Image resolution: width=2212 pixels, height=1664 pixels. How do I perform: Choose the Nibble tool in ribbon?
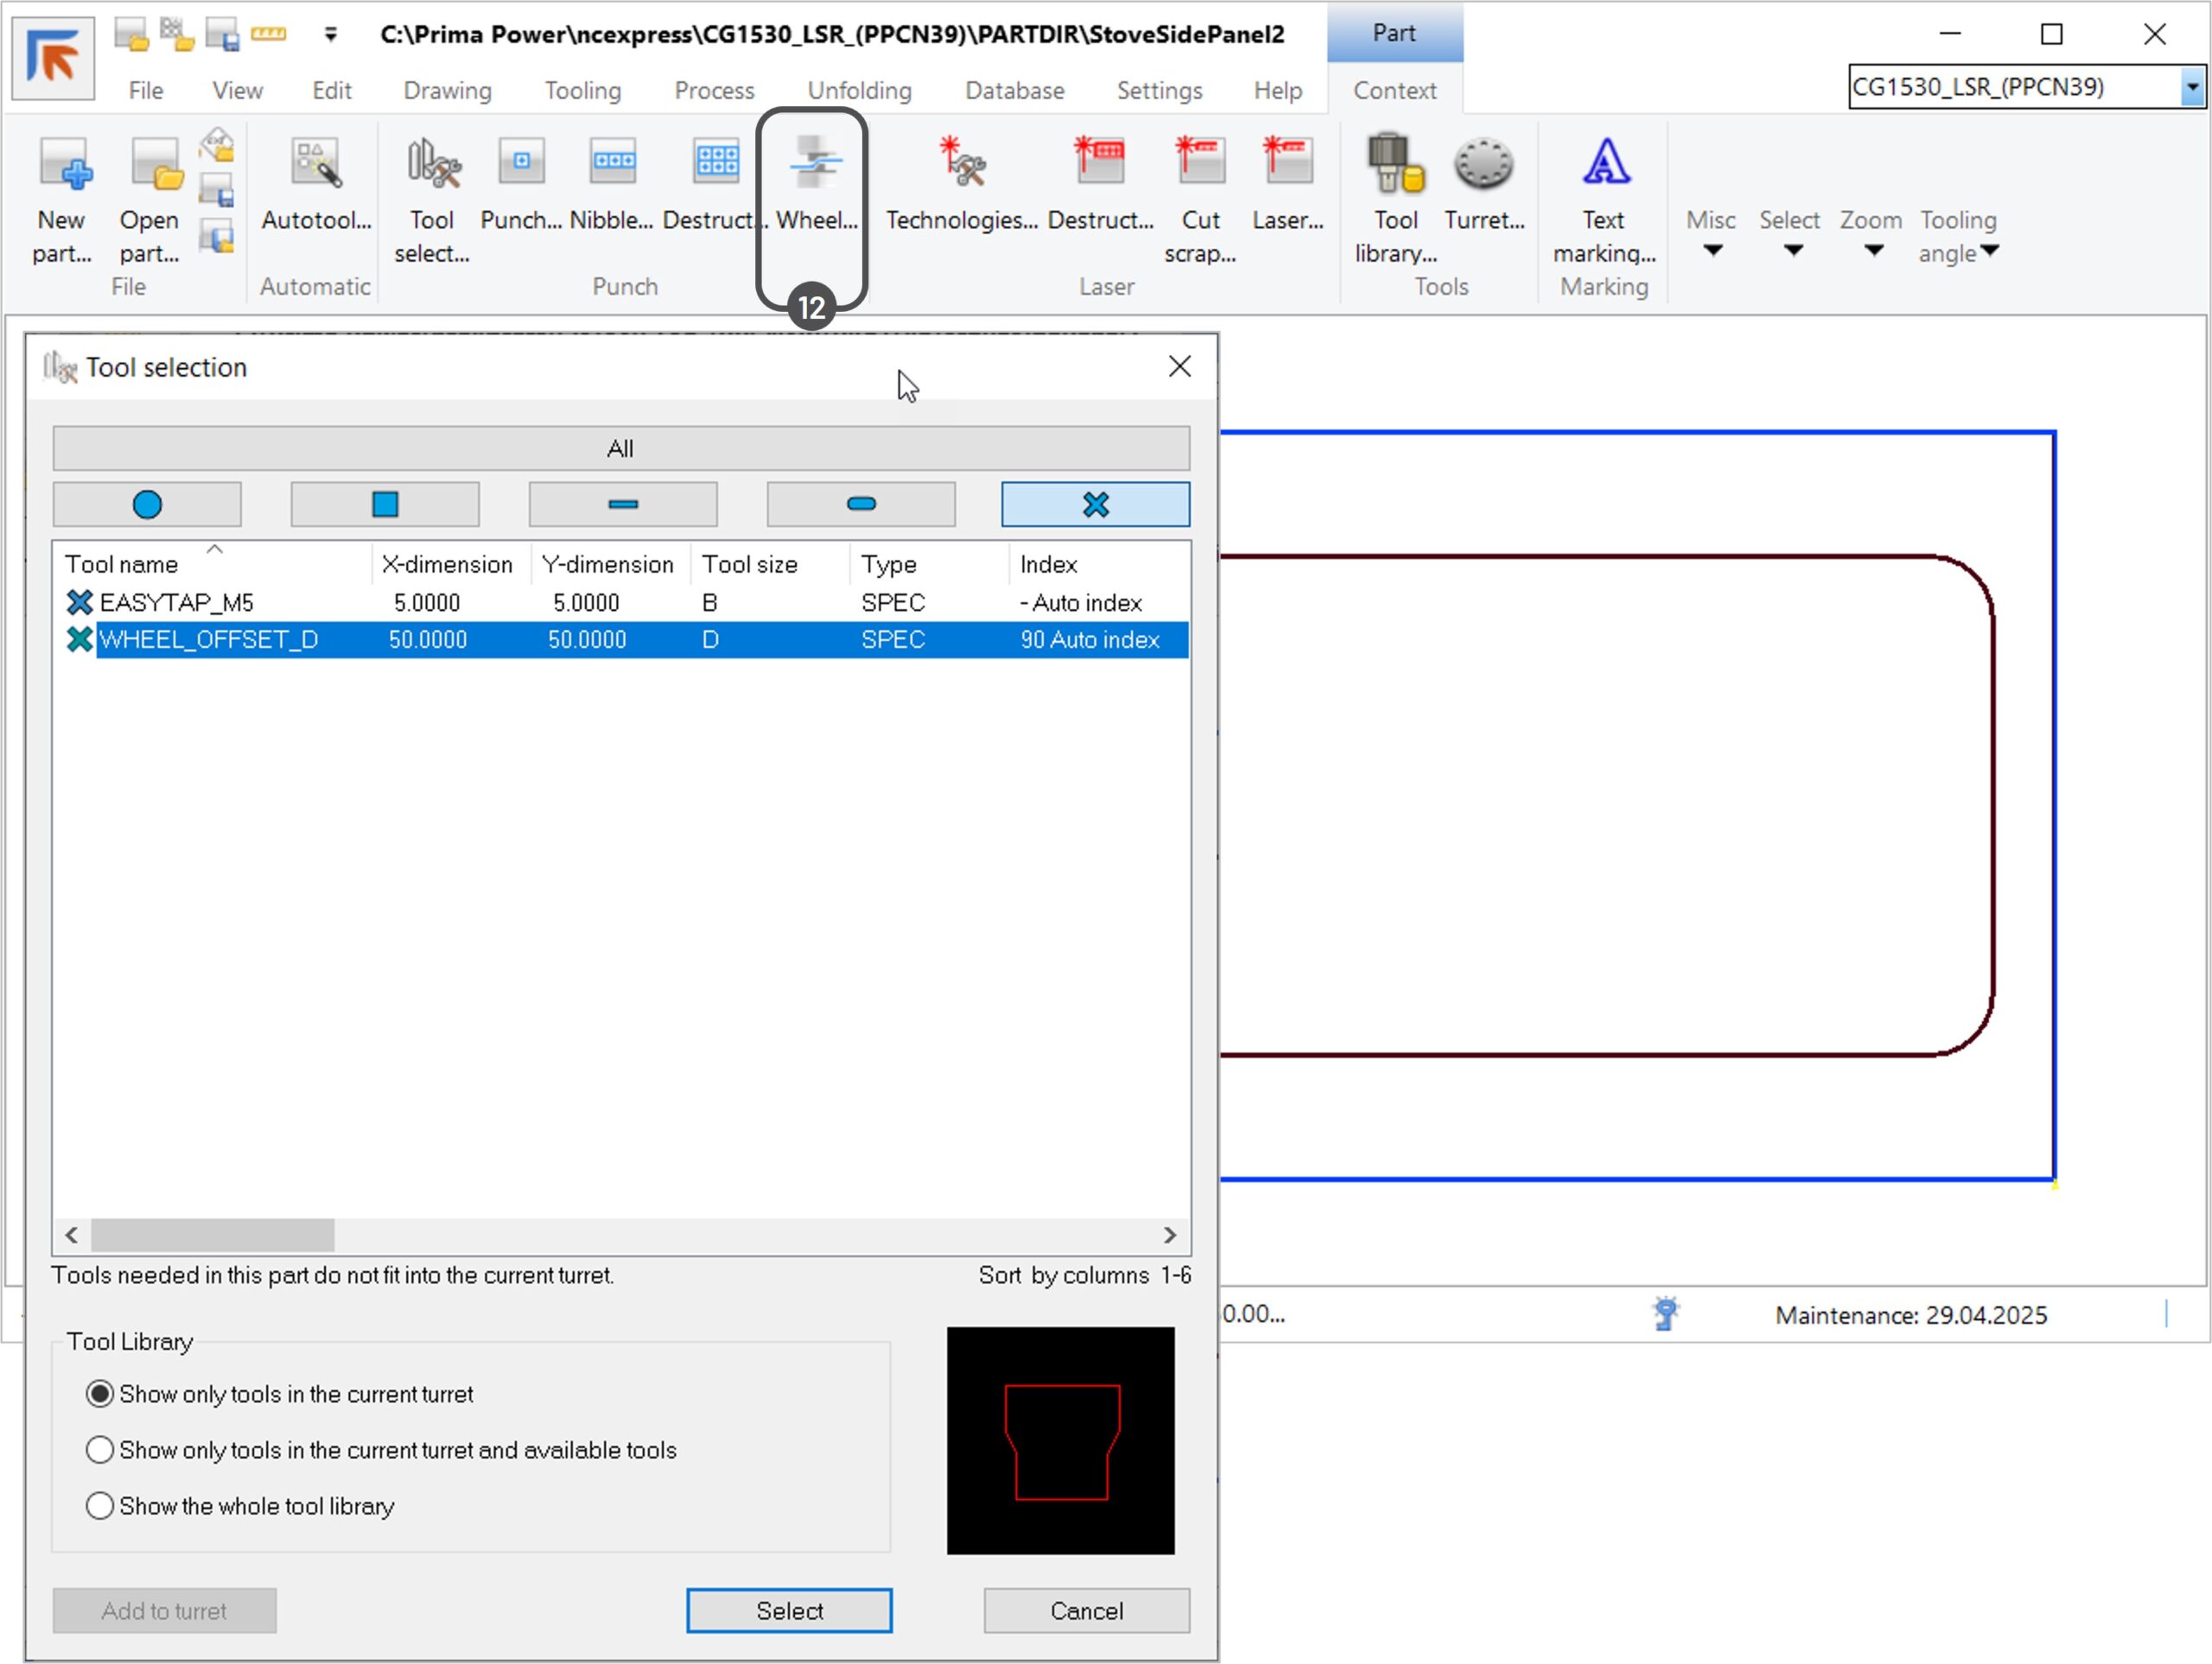(612, 183)
